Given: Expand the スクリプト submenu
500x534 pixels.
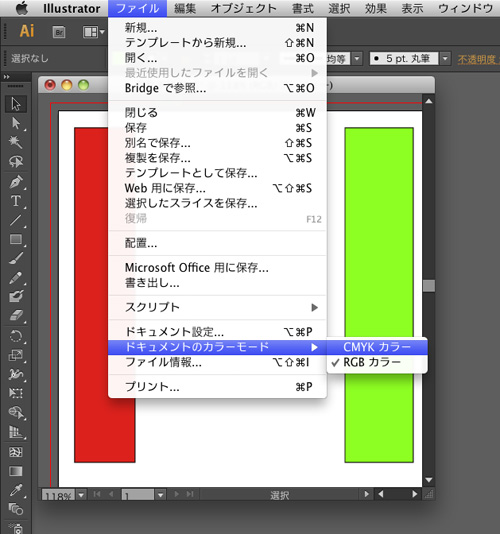Looking at the screenshot, I should (x=217, y=308).
